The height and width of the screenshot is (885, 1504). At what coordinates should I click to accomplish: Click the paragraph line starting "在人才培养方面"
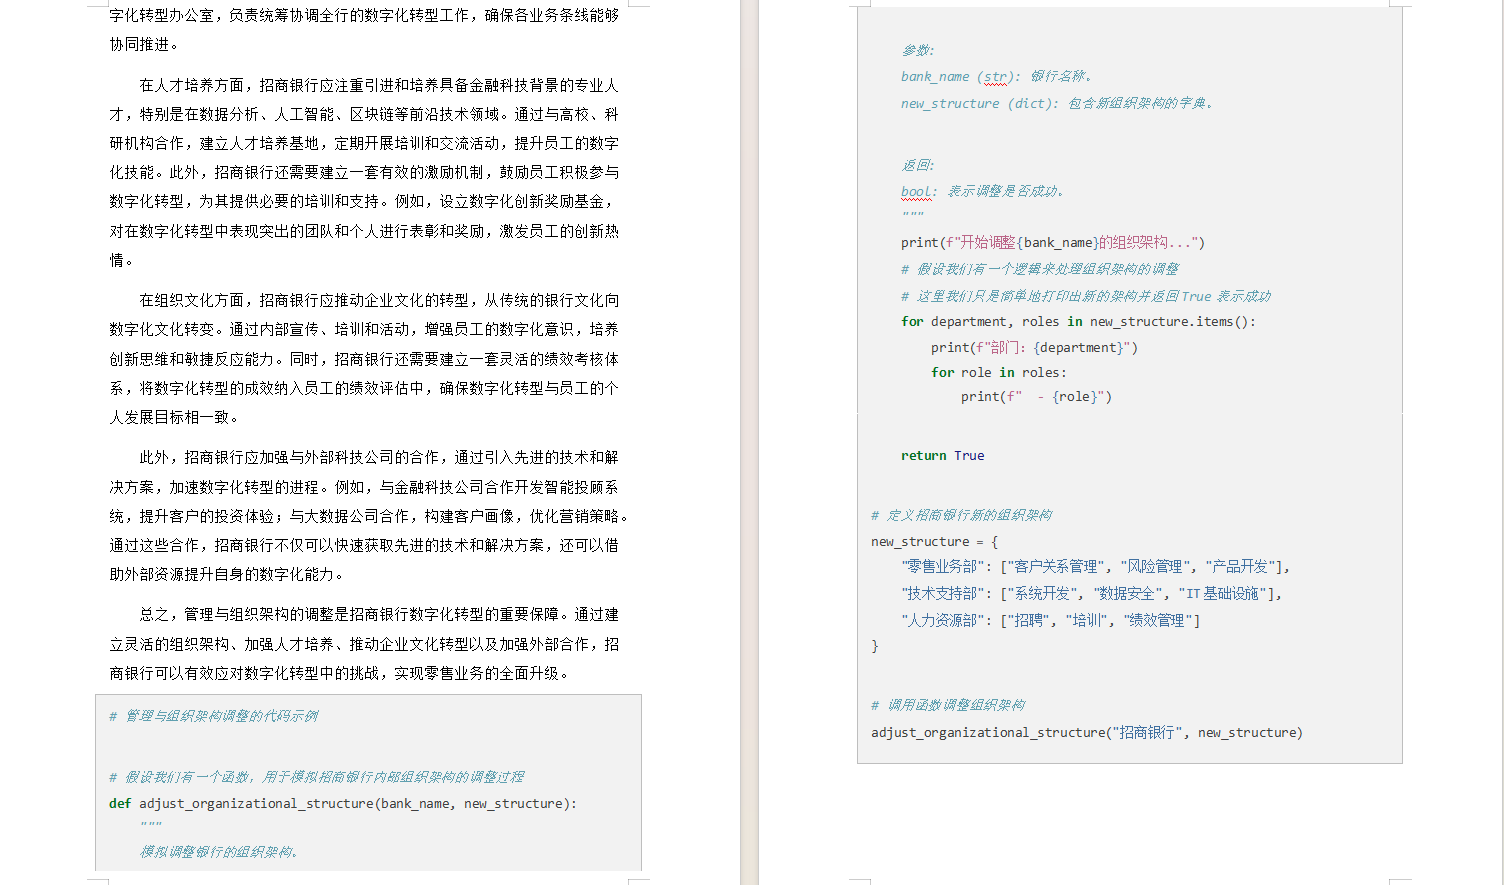[379, 85]
